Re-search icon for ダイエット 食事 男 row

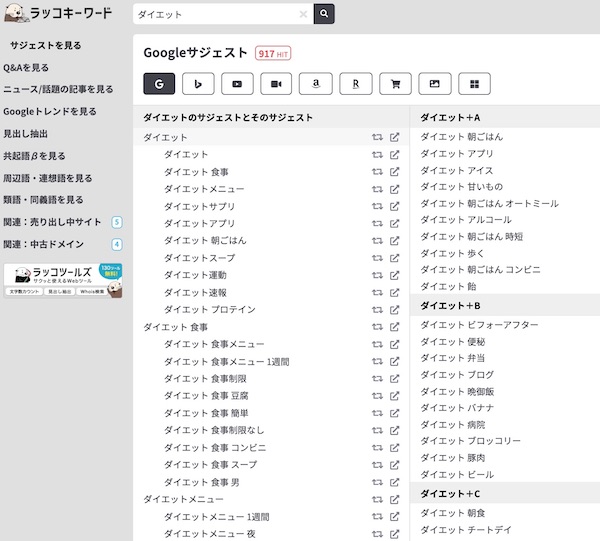(377, 482)
